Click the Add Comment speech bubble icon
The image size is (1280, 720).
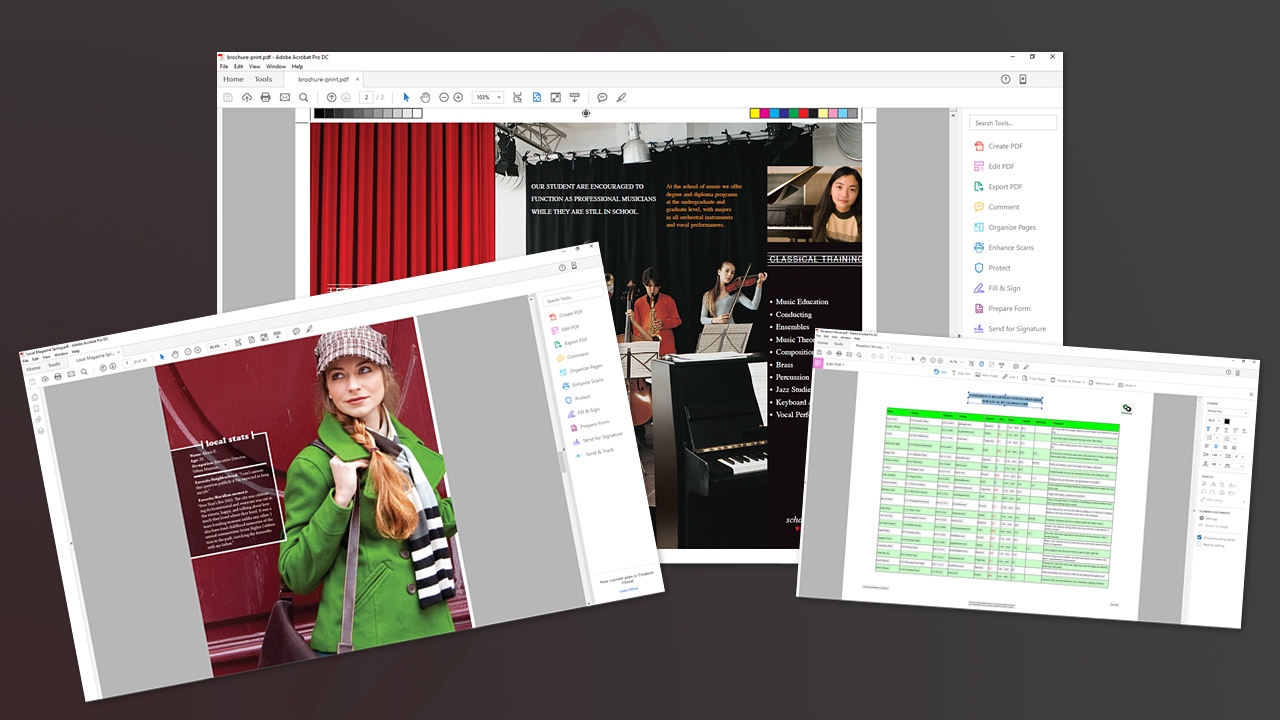point(602,97)
